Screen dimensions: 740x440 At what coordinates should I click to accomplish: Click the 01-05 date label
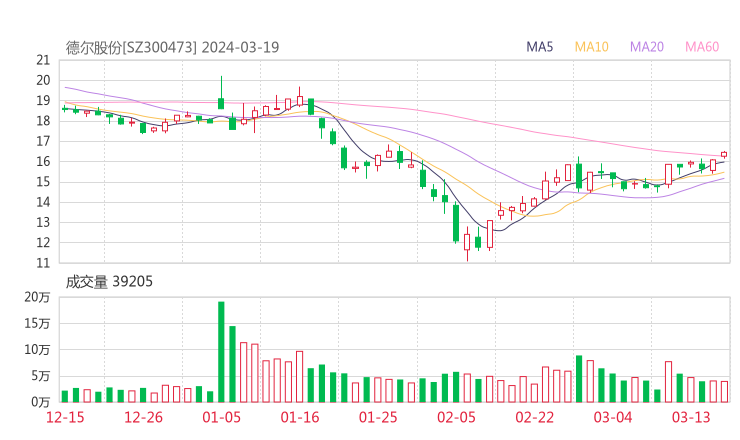click(221, 417)
